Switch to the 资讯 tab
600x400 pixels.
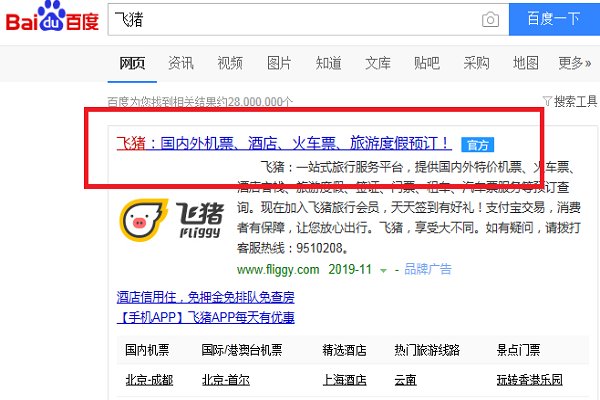[181, 63]
